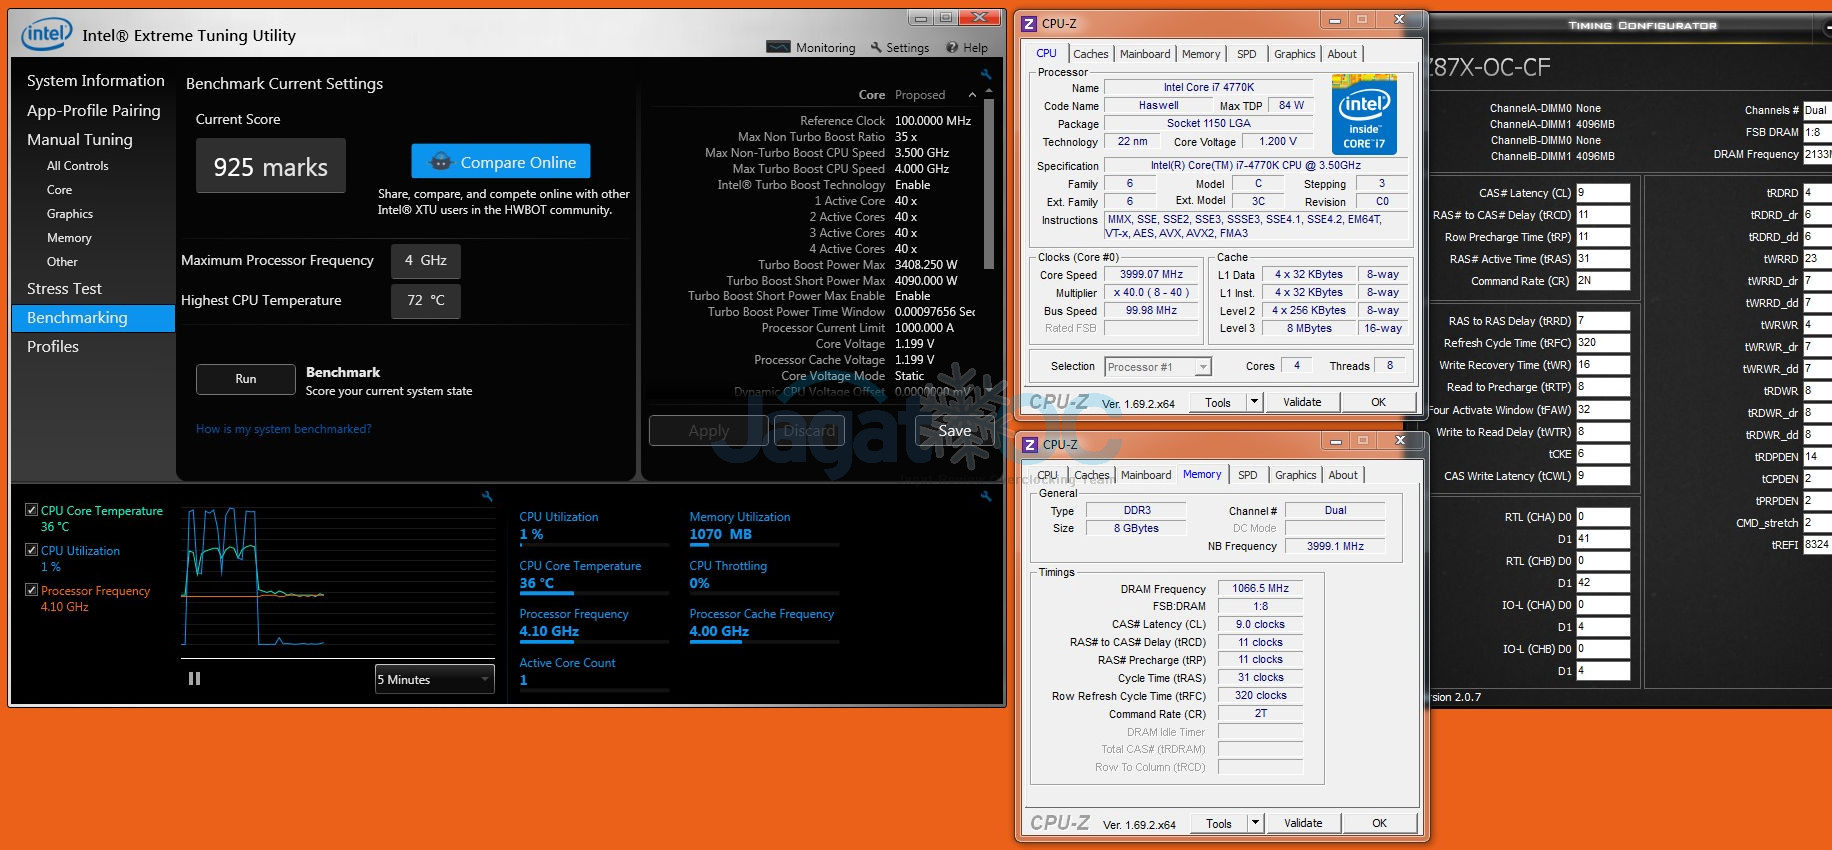Select Stress Test in the XTU sidebar
Screen dimensions: 1832x850
[64, 288]
